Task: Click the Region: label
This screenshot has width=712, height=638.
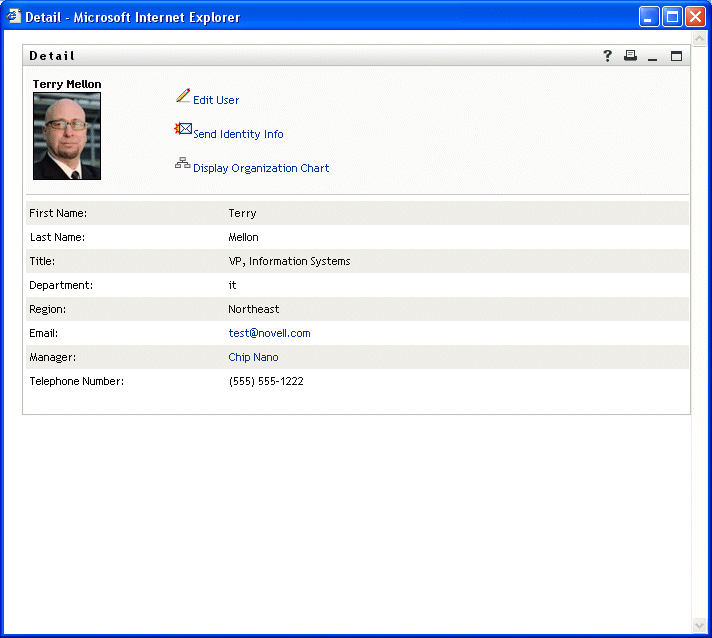Action: [47, 309]
